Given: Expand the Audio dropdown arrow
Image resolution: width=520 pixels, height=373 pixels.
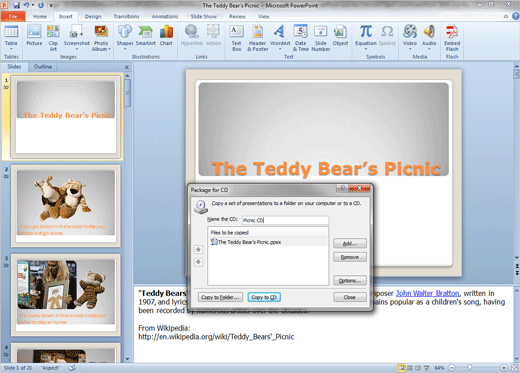Looking at the screenshot, I should 429,49.
